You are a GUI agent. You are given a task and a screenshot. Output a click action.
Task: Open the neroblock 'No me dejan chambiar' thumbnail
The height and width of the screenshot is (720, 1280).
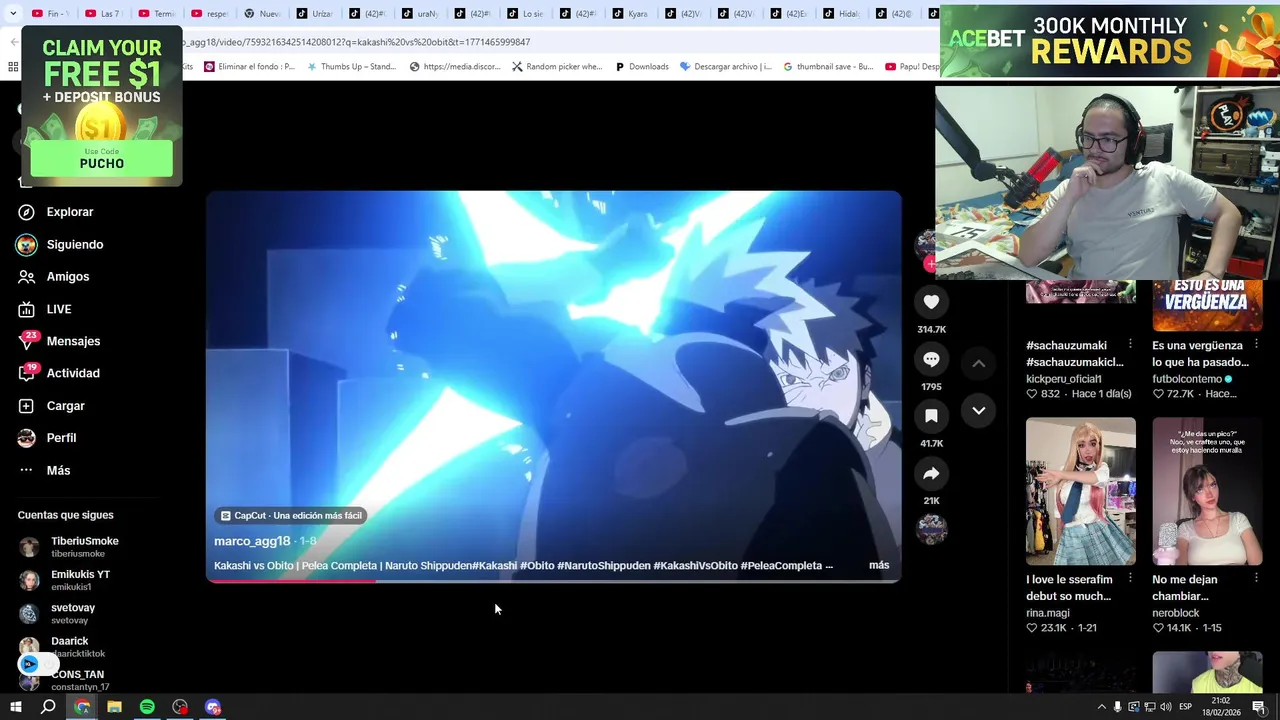[x=1207, y=491]
